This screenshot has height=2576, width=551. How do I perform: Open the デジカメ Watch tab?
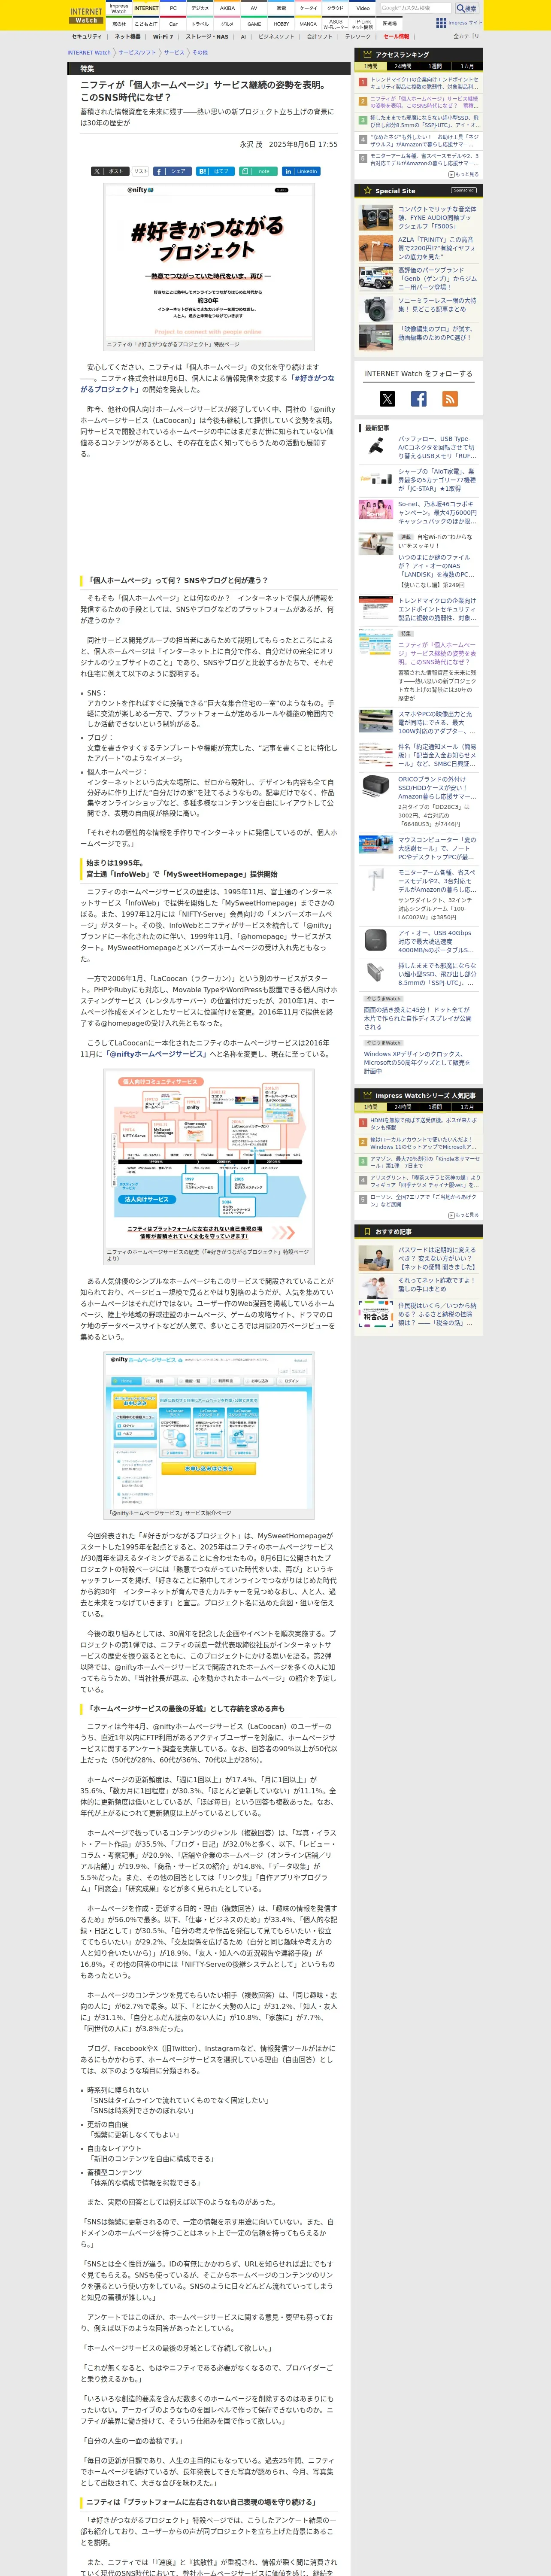(x=200, y=8)
